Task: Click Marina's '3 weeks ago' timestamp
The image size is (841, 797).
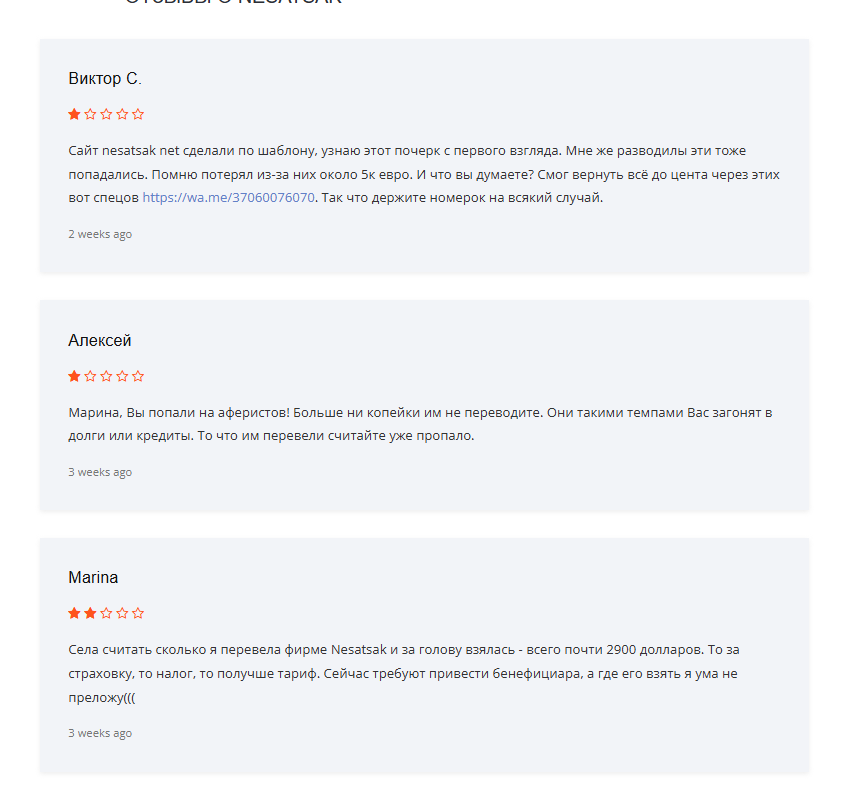Action: tap(100, 733)
